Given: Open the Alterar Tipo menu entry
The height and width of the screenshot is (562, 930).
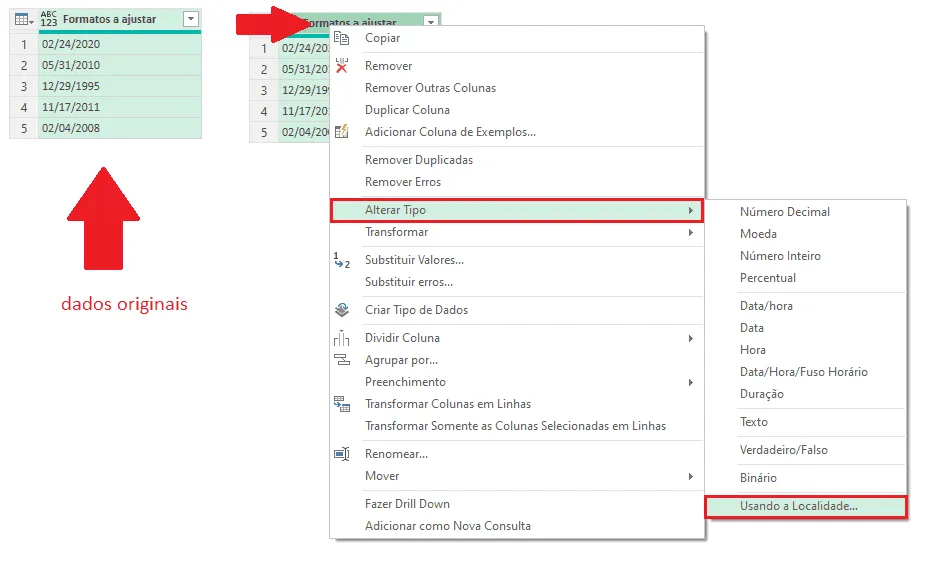Looking at the screenshot, I should [x=517, y=210].
